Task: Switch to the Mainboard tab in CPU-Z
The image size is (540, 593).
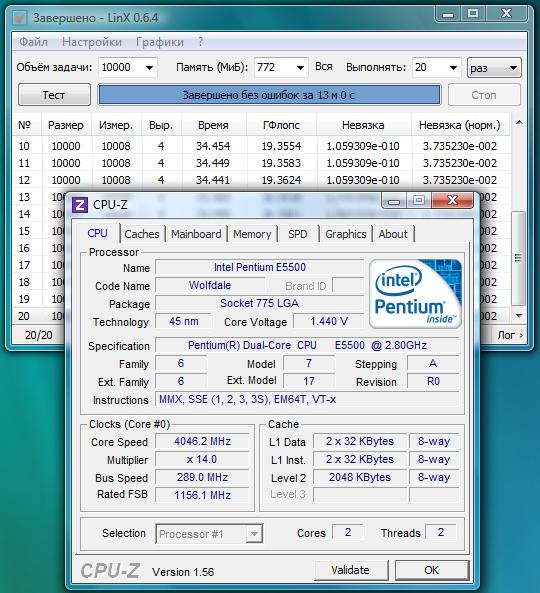Action: [x=196, y=234]
